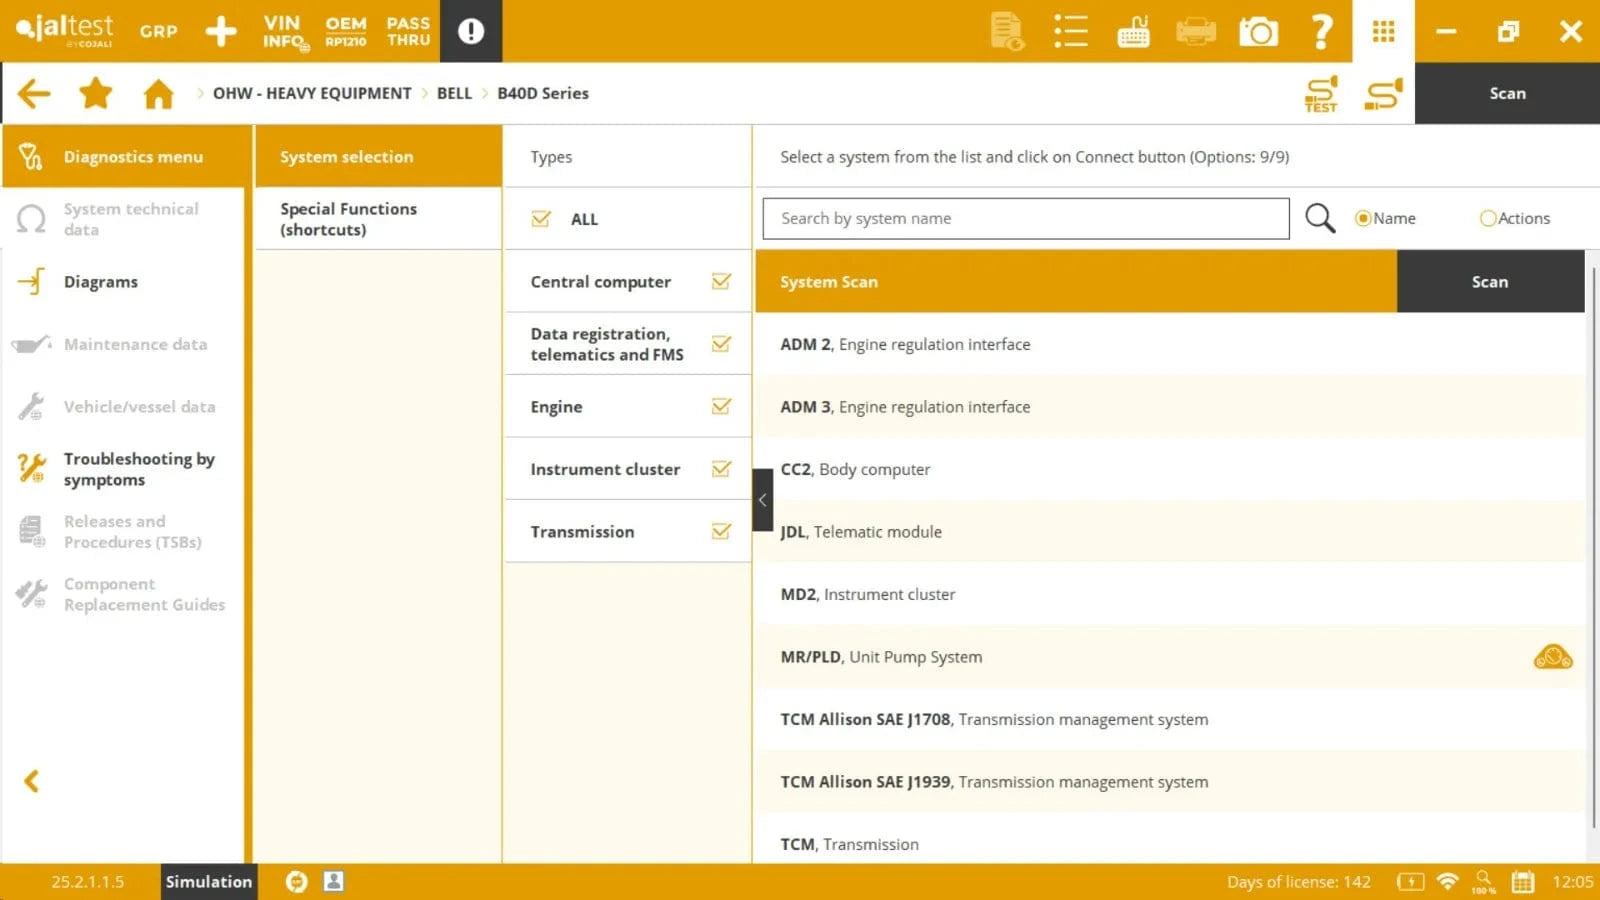Go back with the left arrow
The image size is (1600, 900).
pyautogui.click(x=34, y=93)
